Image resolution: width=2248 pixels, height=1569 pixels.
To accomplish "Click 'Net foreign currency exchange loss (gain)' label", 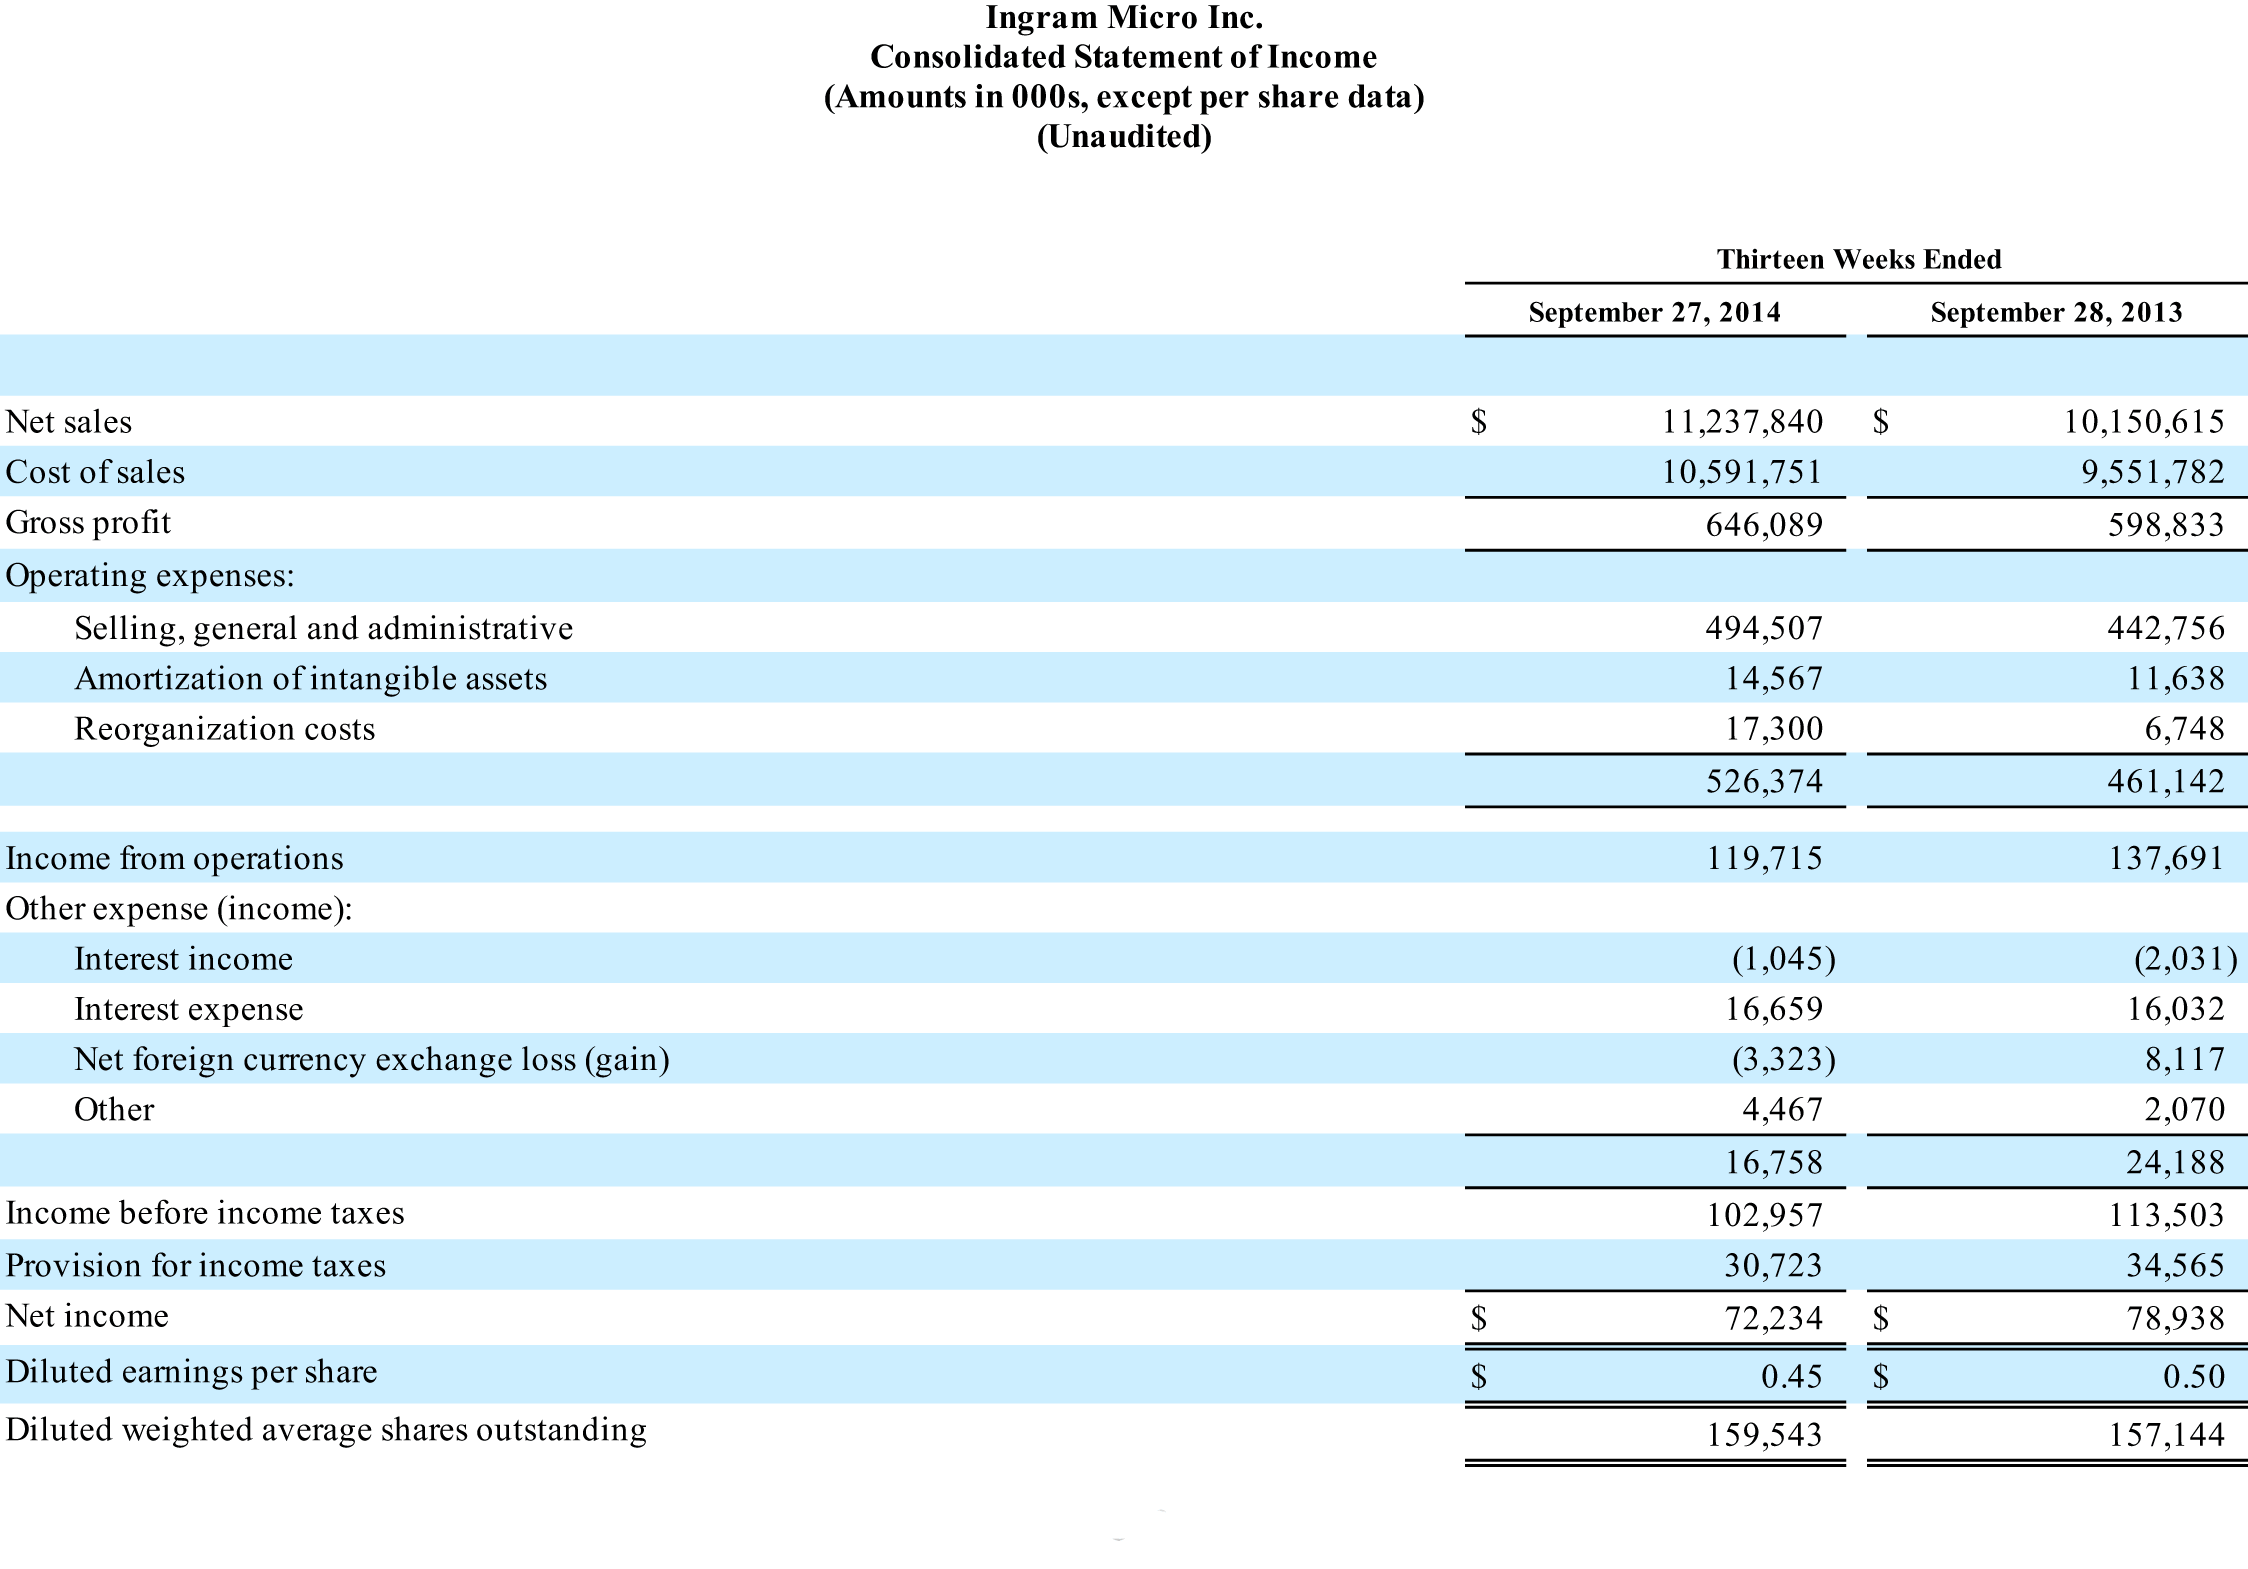I will pos(372,1059).
